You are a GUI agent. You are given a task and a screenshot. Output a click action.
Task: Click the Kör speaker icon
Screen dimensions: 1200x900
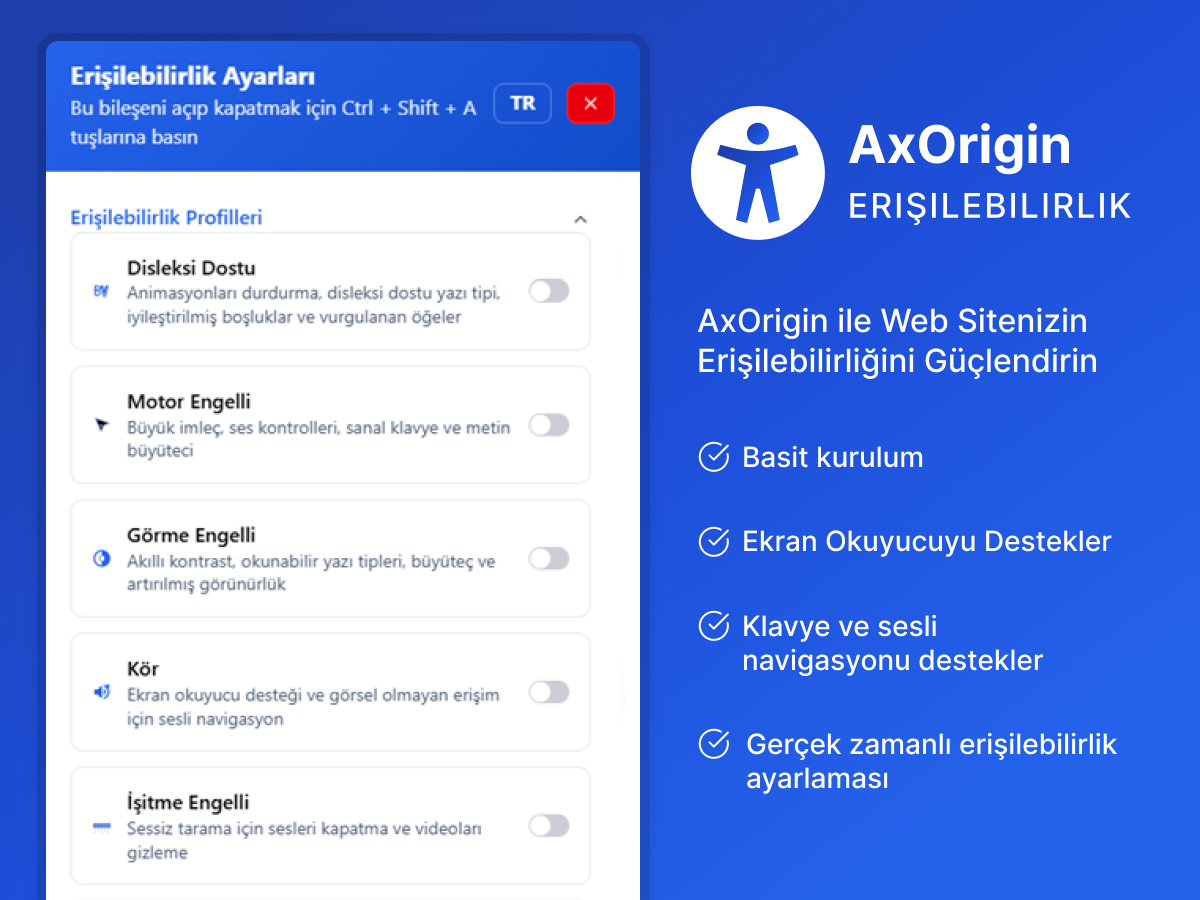pos(101,692)
